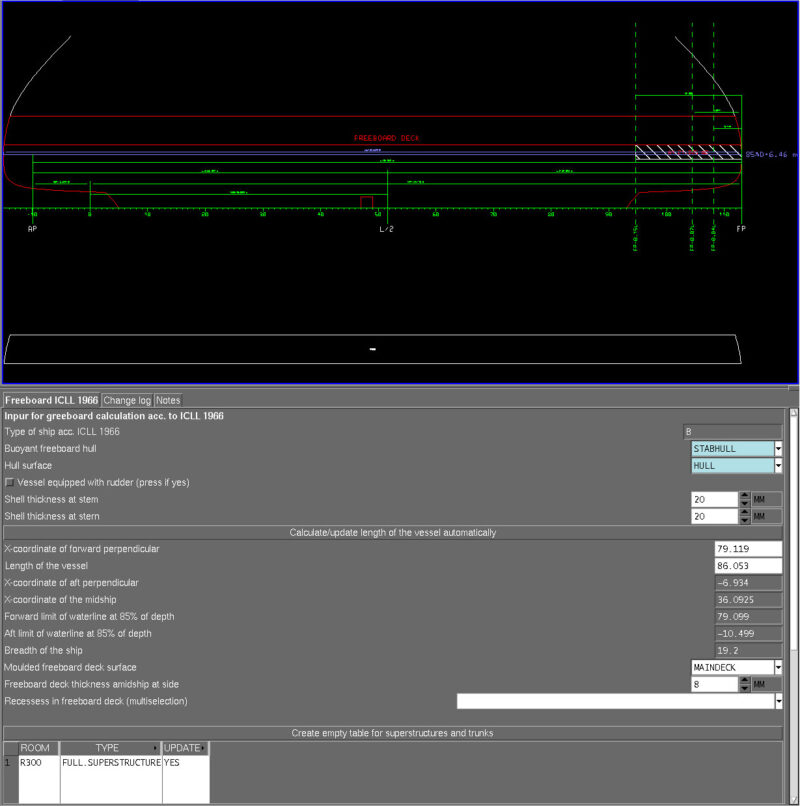The image size is (800, 806).
Task: Toggle Vessel equipped with rudder checkbox
Action: 9,482
